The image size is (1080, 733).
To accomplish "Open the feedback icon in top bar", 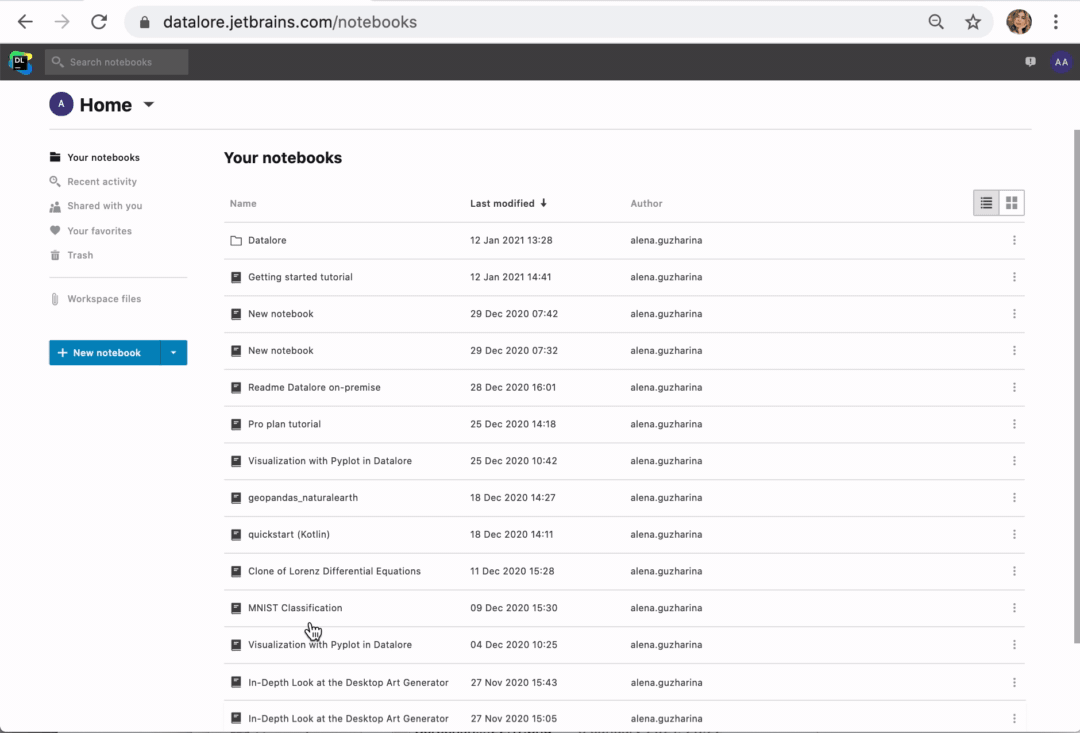I will coord(1030,62).
